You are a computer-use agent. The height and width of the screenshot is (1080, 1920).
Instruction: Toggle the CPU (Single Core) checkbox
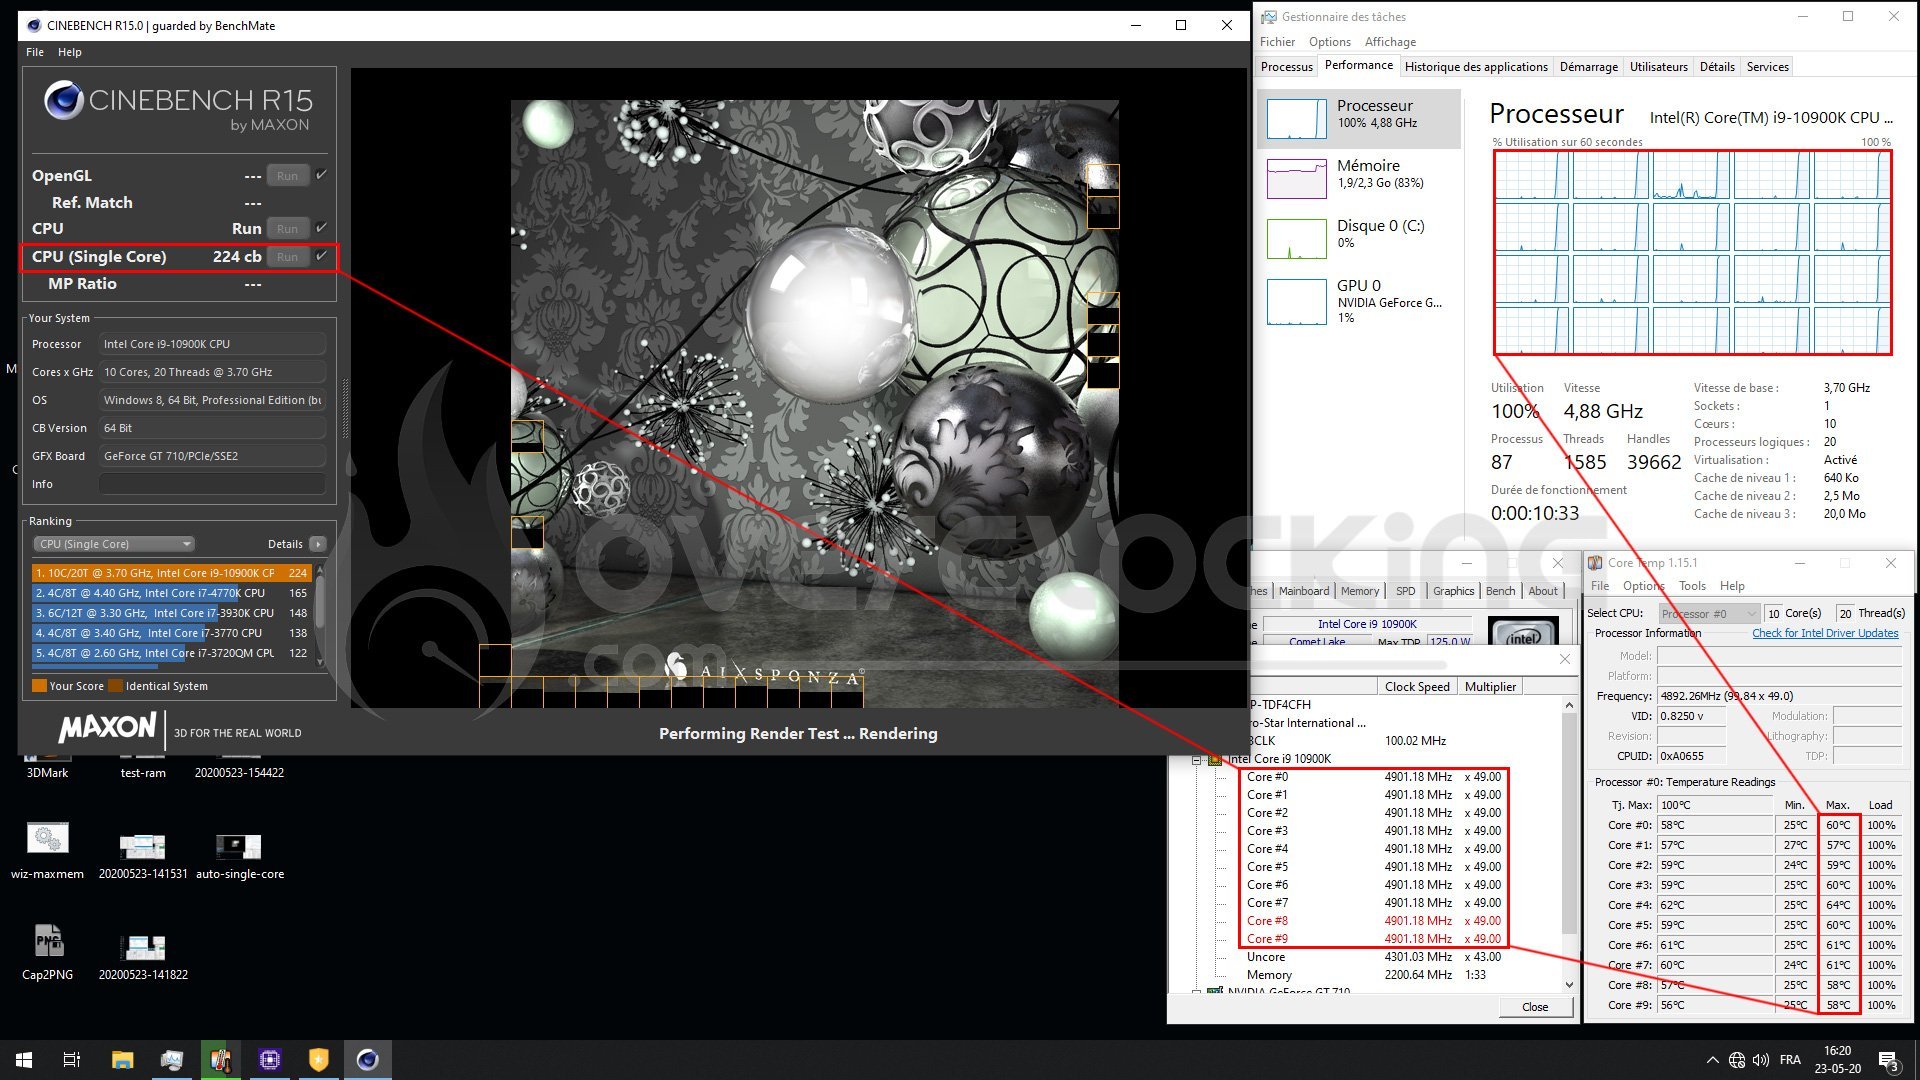click(x=322, y=256)
